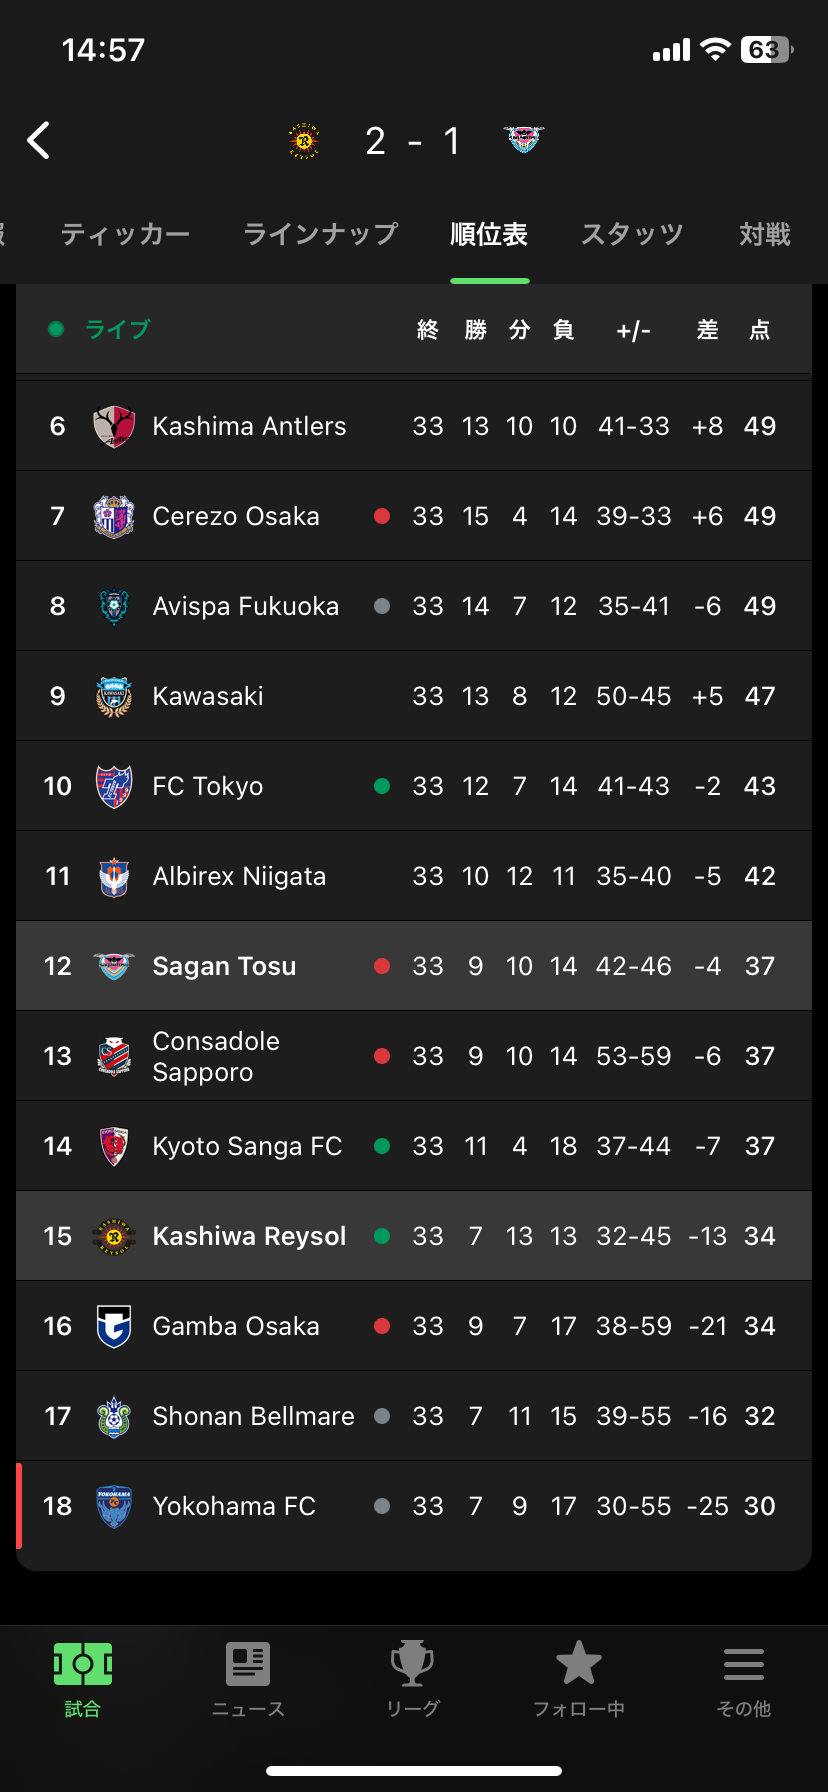Open Kashiwa Reysol crest in score header
The height and width of the screenshot is (1792, 828).
[304, 141]
